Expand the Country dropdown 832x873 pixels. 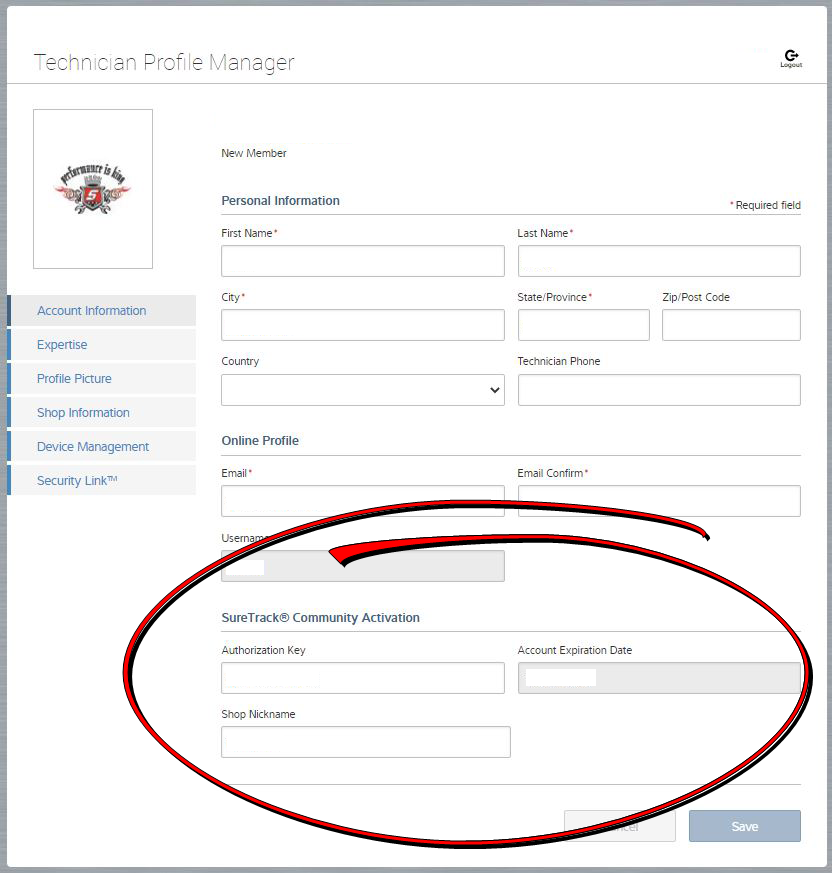(362, 390)
